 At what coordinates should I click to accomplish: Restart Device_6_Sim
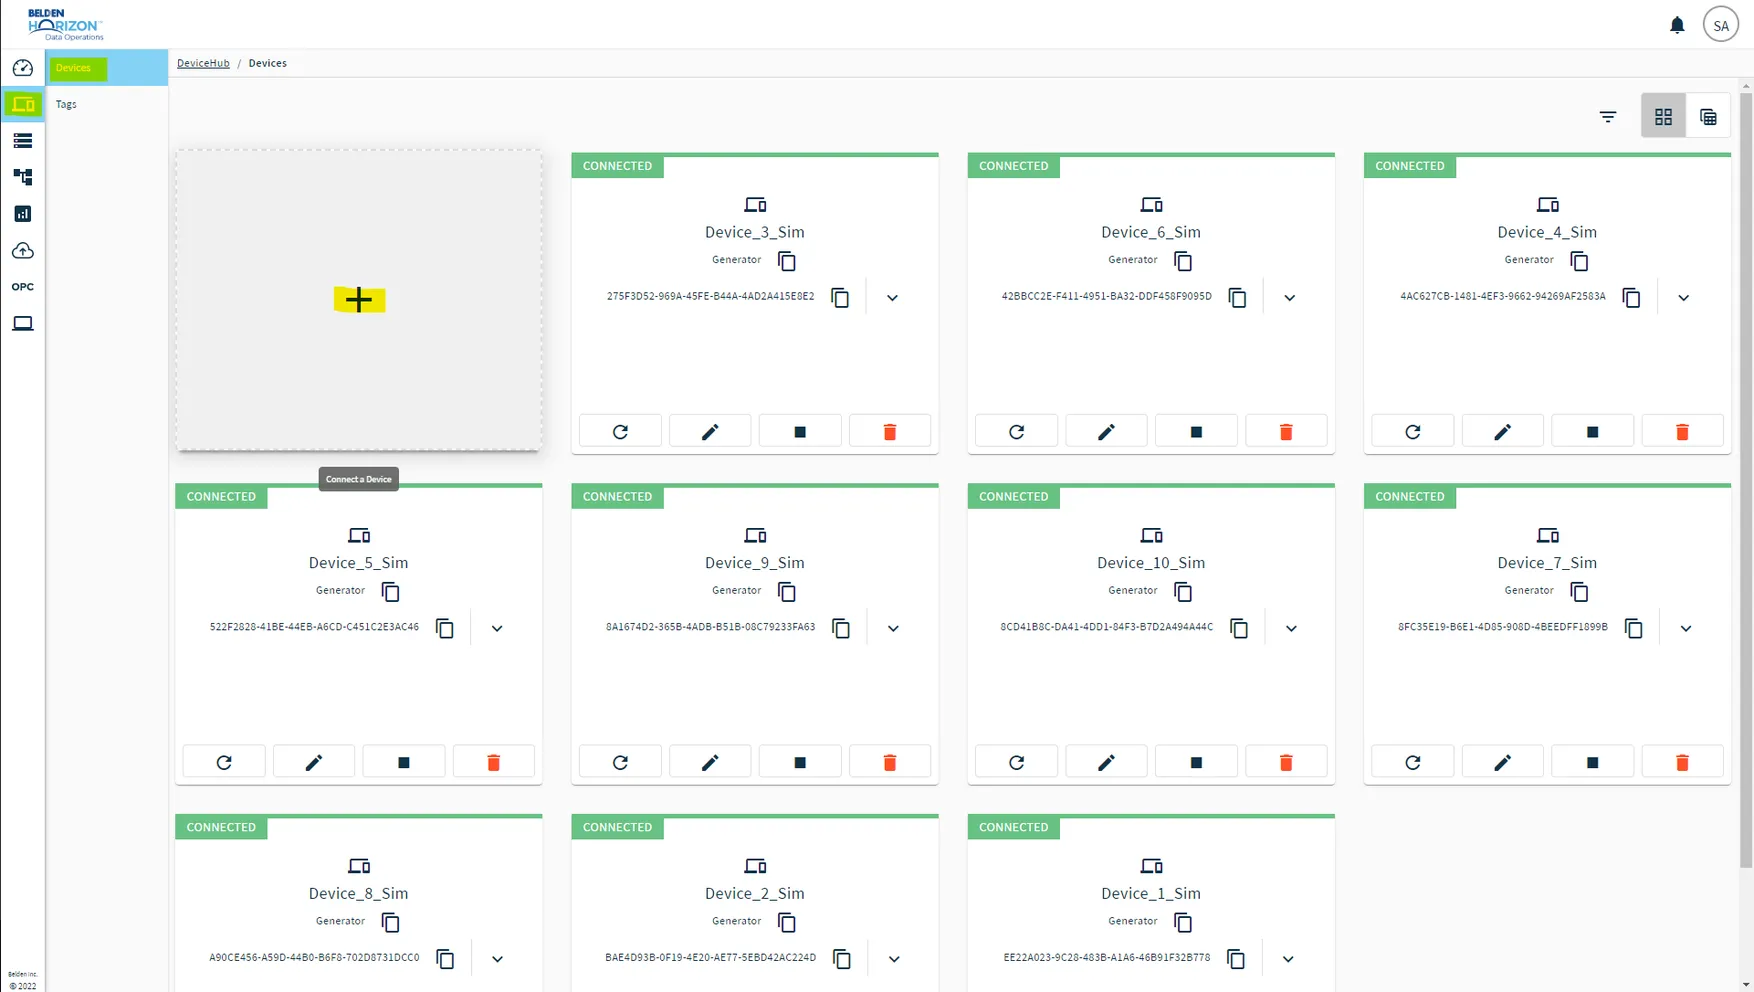tap(1016, 431)
